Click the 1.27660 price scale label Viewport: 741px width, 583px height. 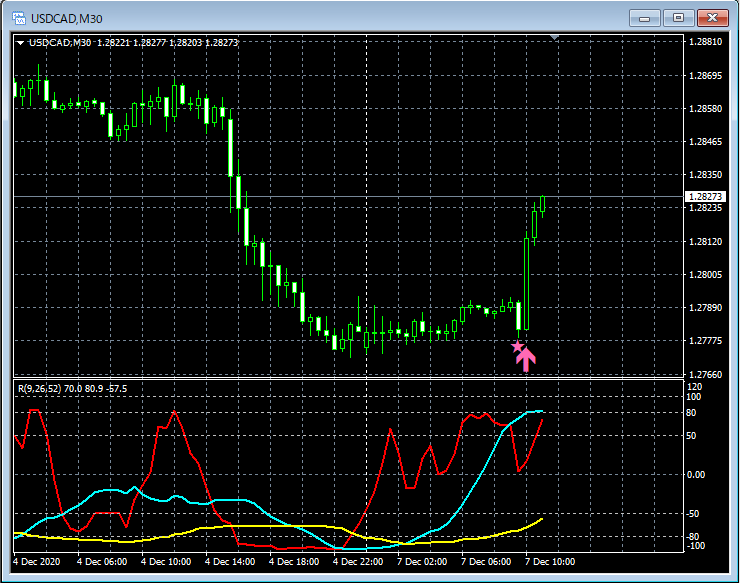point(705,374)
